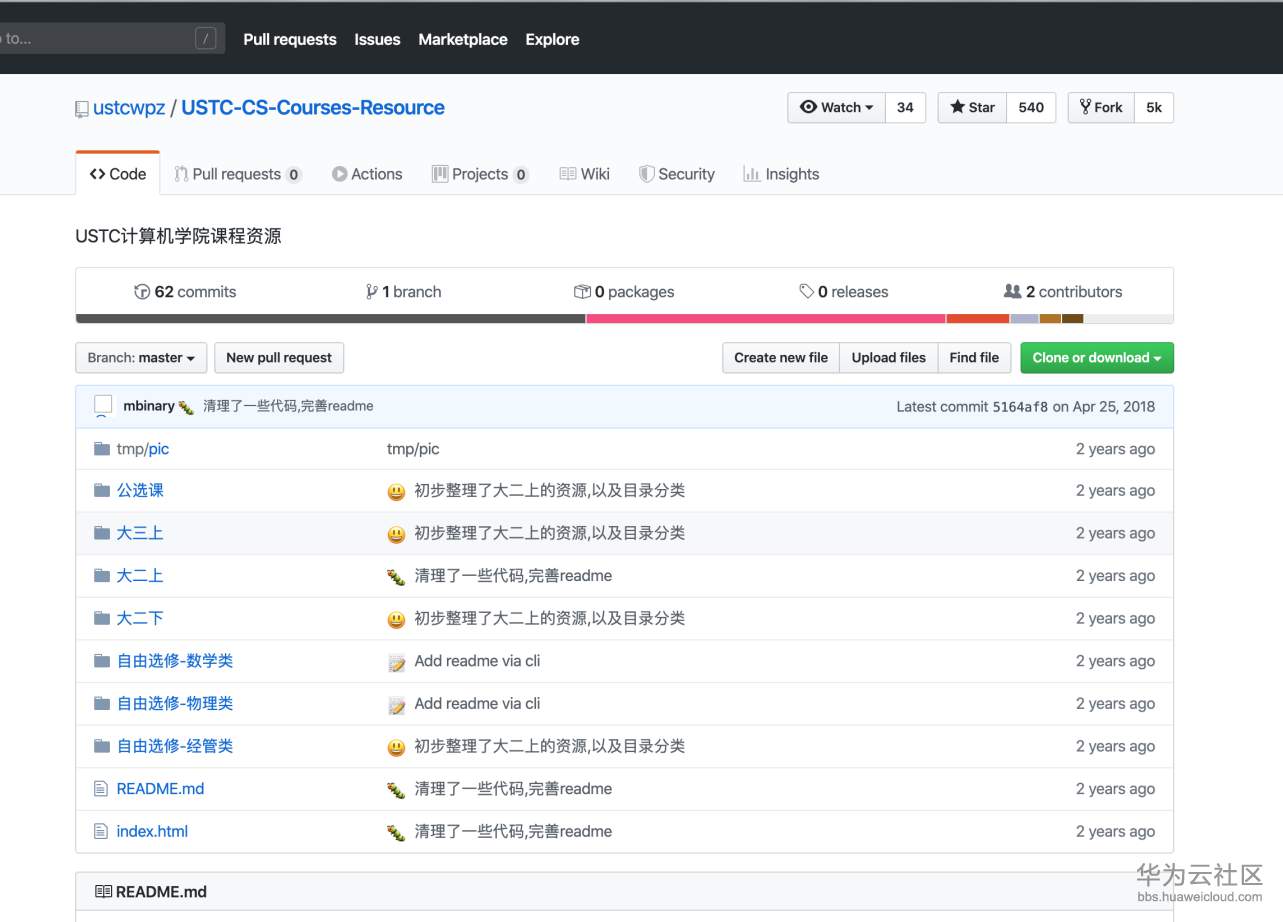The width and height of the screenshot is (1283, 922).
Task: Open the Security tab
Action: coord(677,174)
